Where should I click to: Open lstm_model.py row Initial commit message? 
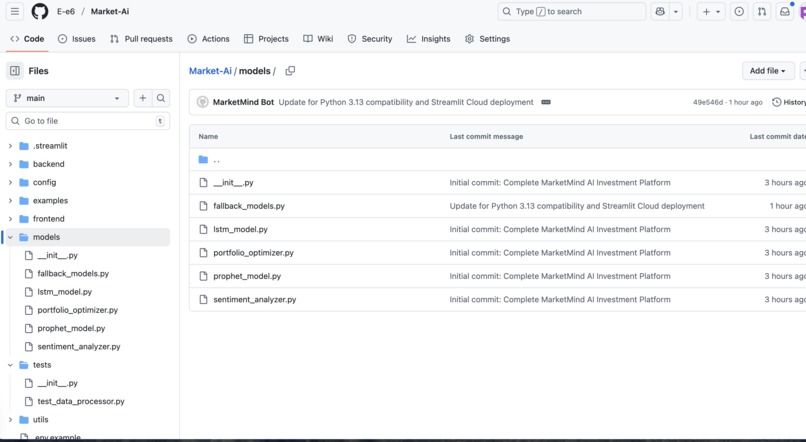point(560,229)
